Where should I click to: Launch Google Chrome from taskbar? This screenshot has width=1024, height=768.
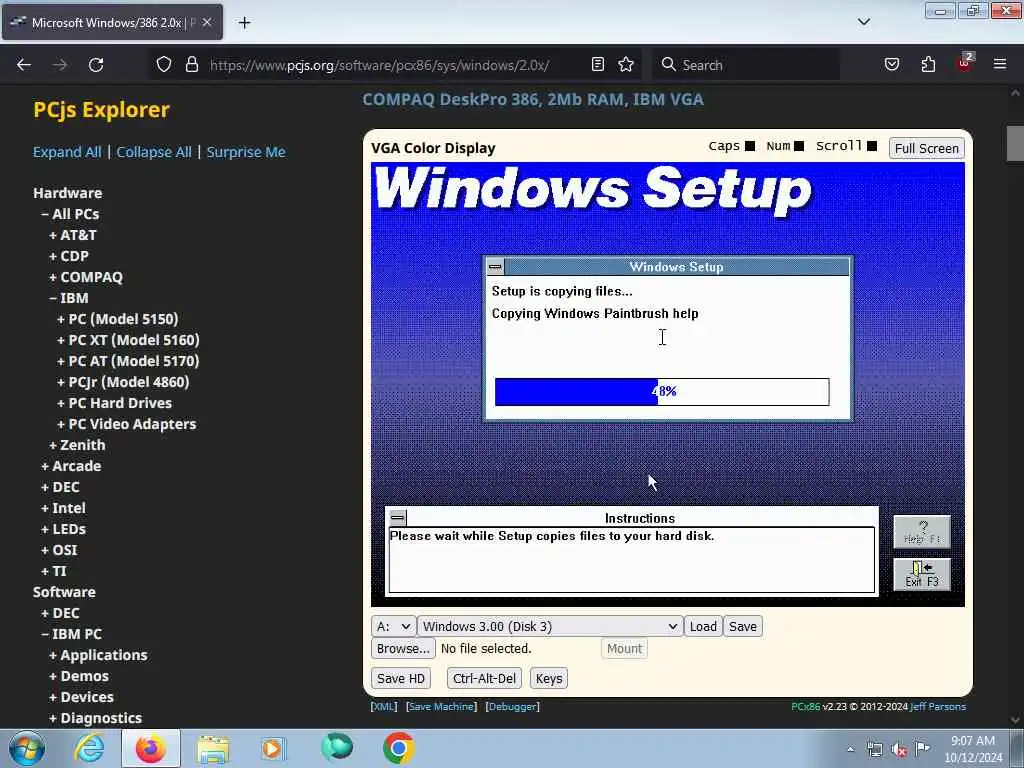398,748
